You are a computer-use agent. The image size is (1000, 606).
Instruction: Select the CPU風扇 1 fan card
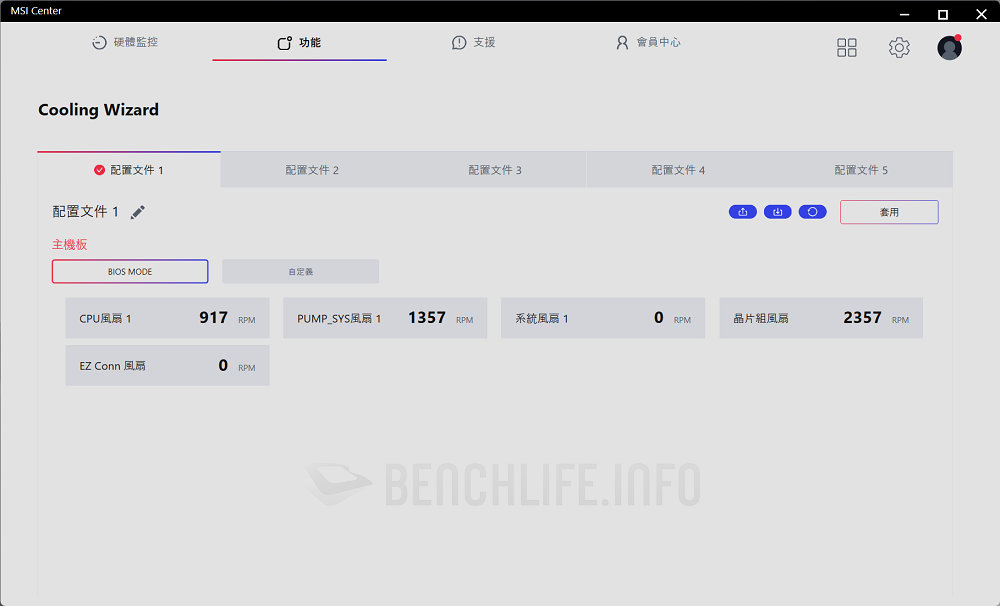pyautogui.click(x=167, y=318)
